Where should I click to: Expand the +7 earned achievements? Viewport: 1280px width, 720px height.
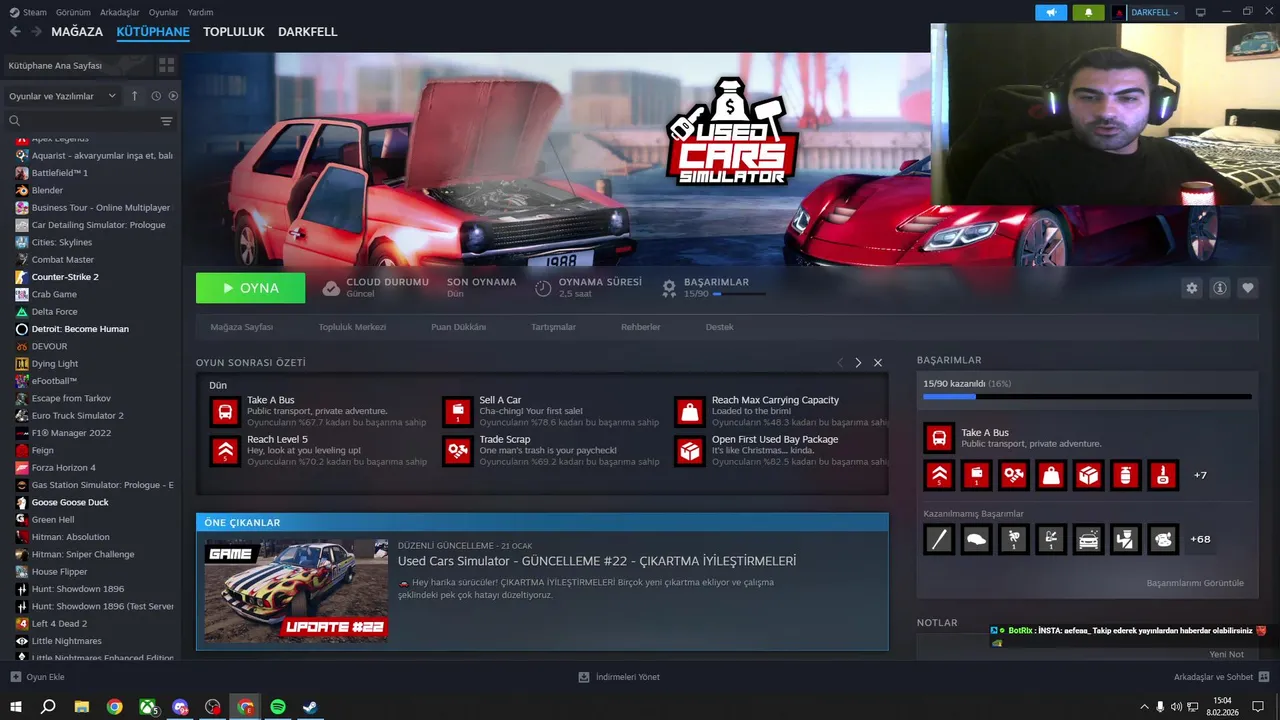(x=1200, y=475)
